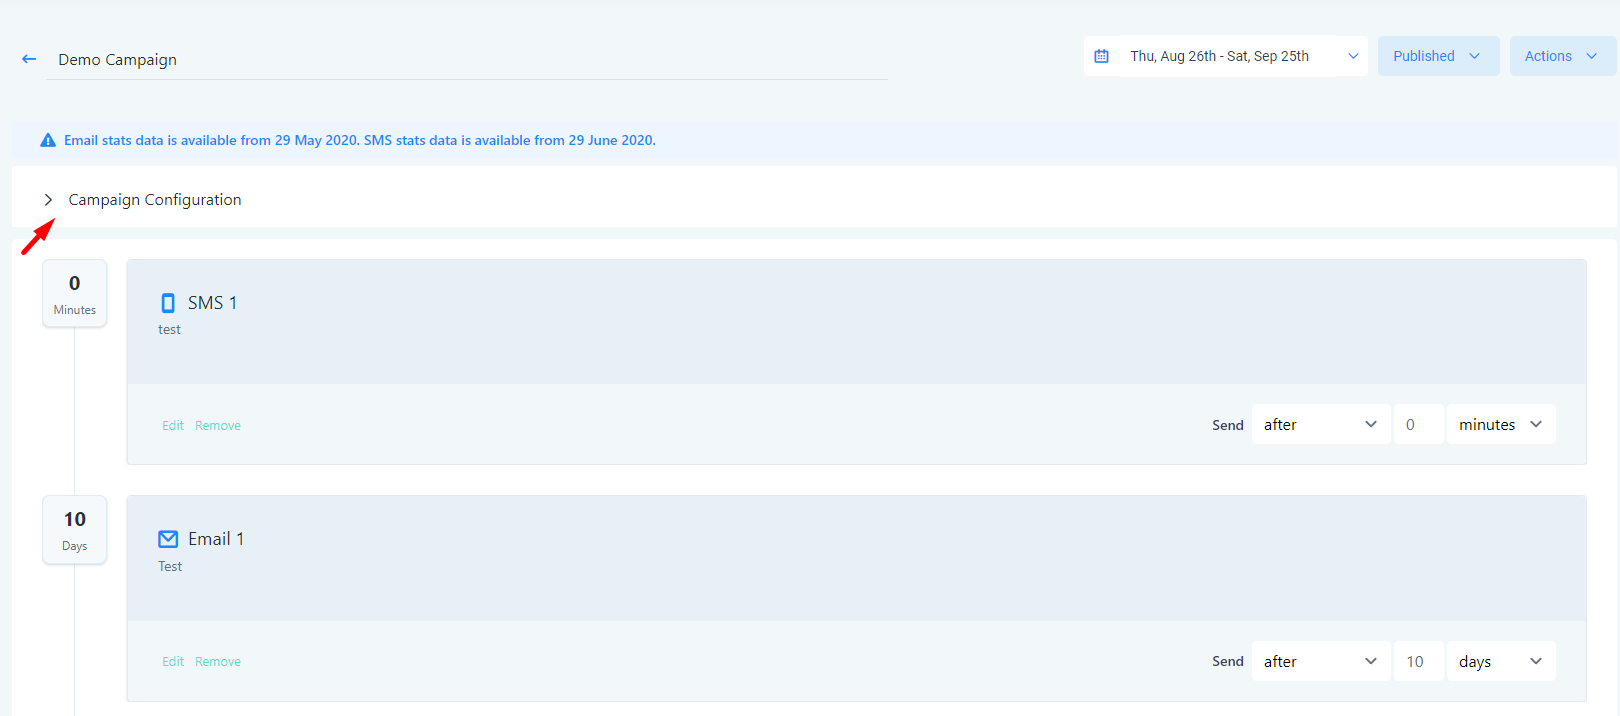The image size is (1620, 716).
Task: Open the SMS 1 'after' send dropdown
Action: 1320,425
